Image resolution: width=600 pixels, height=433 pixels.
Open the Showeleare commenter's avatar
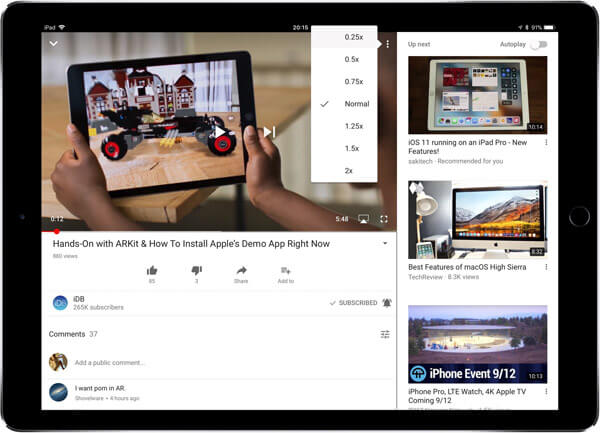pos(59,392)
